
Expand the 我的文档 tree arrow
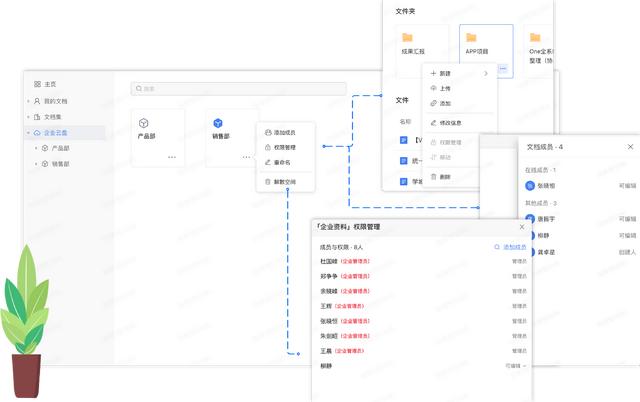click(28, 101)
